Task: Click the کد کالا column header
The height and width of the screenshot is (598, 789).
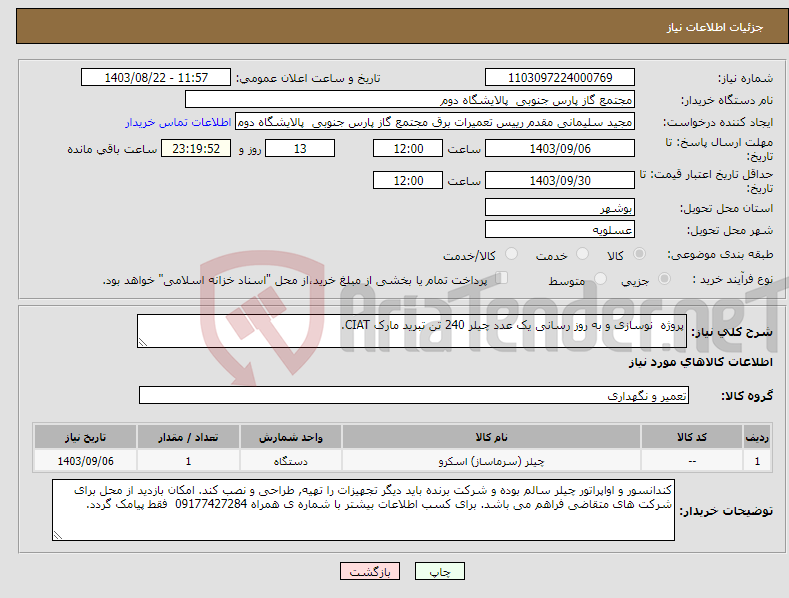Action: (x=692, y=437)
